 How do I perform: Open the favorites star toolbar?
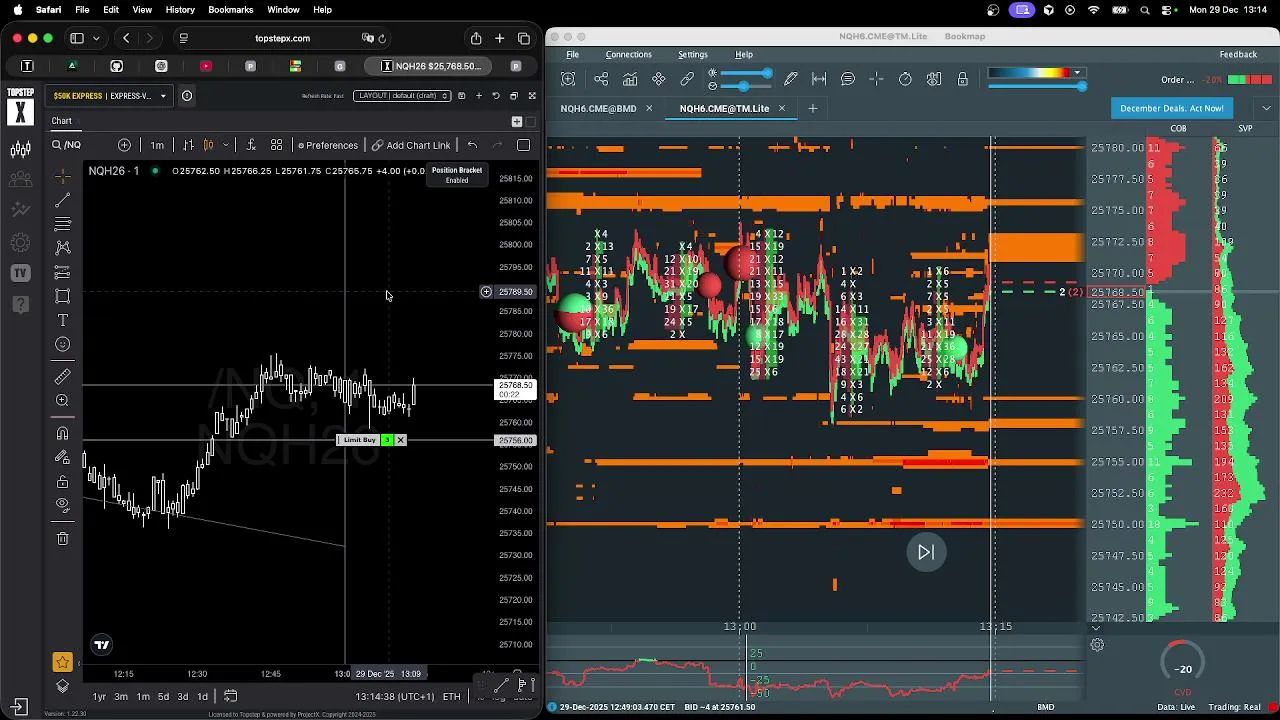pyautogui.click(x=62, y=661)
